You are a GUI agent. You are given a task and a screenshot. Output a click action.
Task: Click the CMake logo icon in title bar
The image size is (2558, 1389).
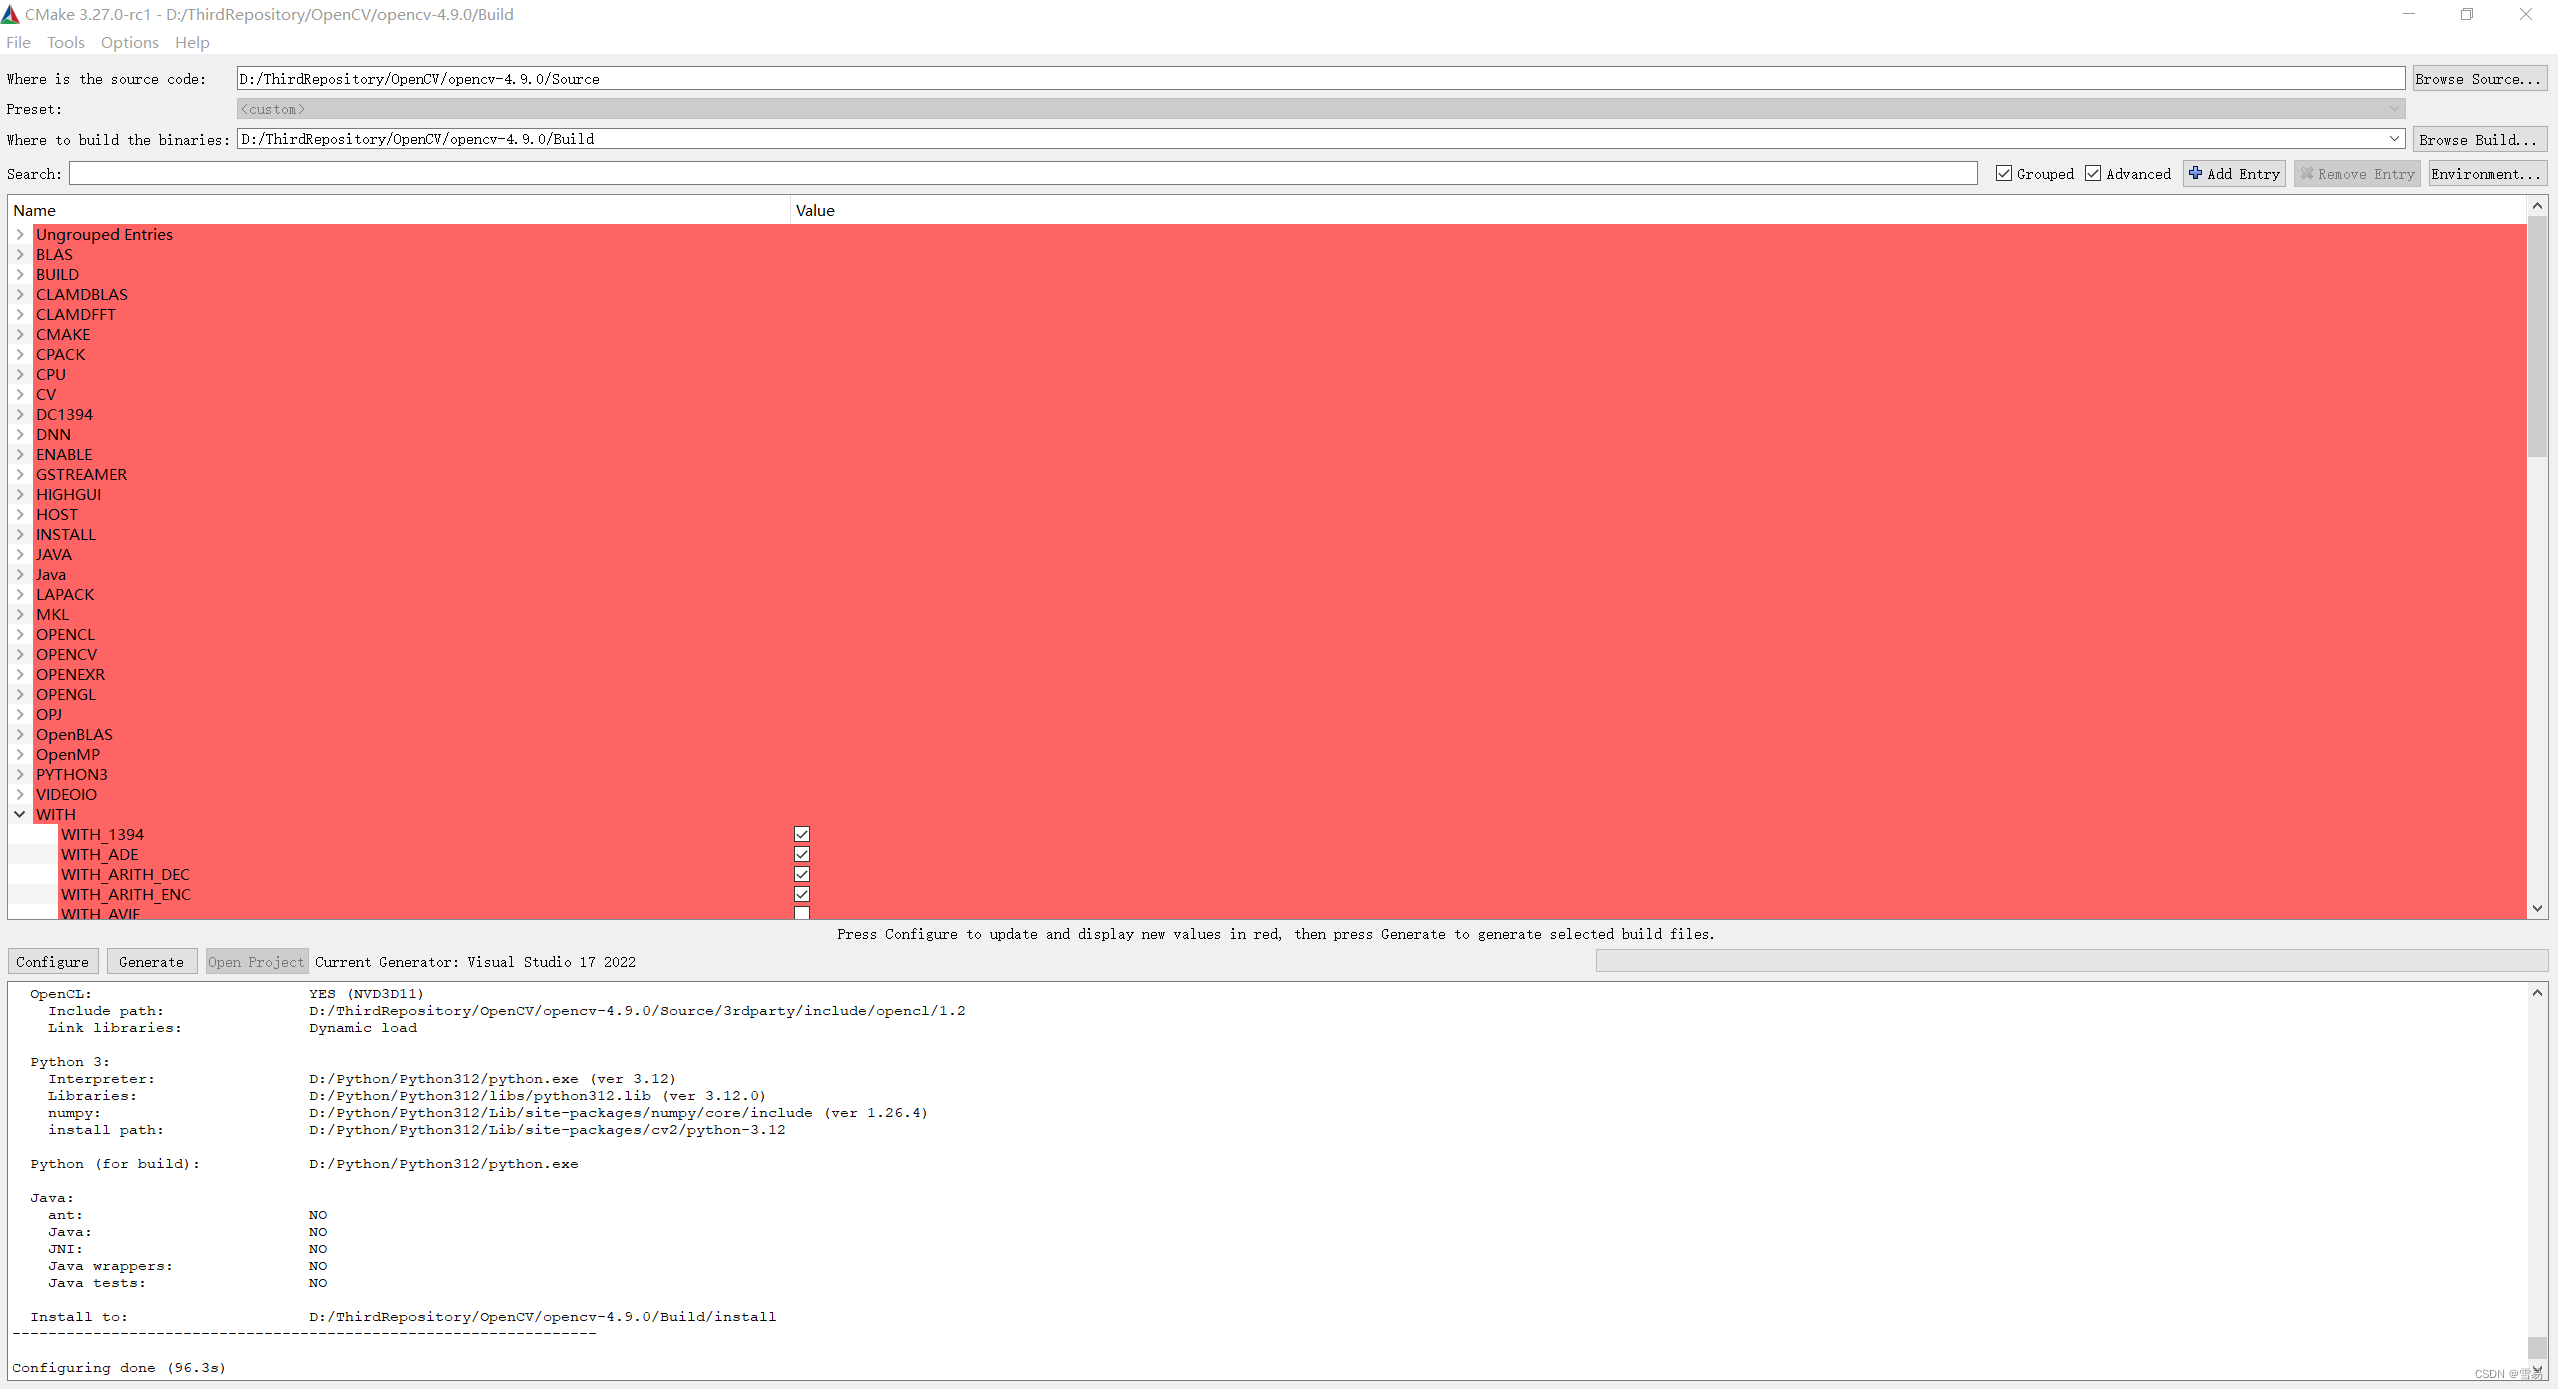coord(10,14)
